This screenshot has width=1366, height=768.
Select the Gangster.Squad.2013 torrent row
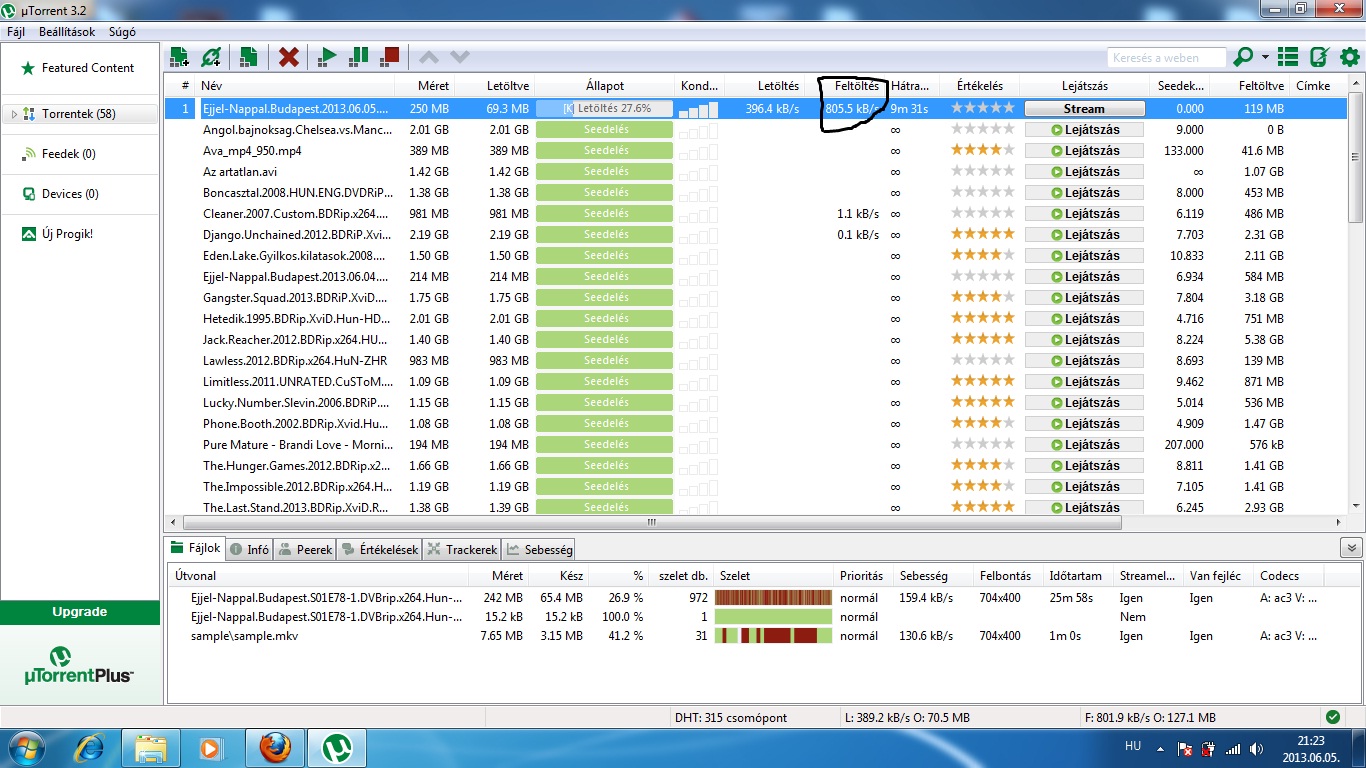756,297
